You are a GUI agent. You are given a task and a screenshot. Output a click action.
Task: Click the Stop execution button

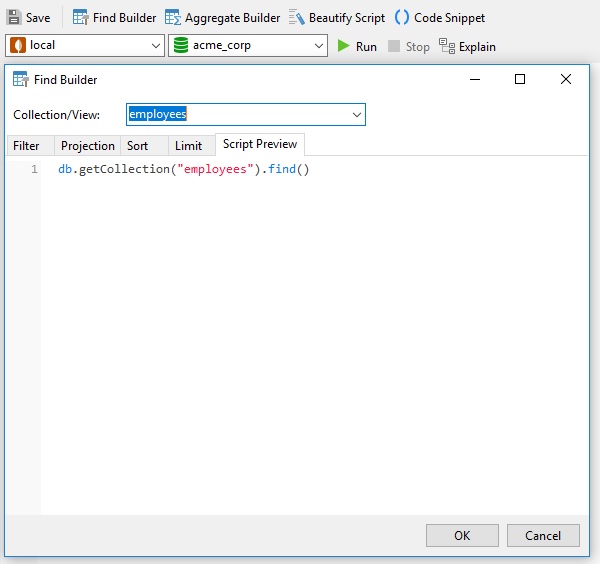tap(408, 46)
